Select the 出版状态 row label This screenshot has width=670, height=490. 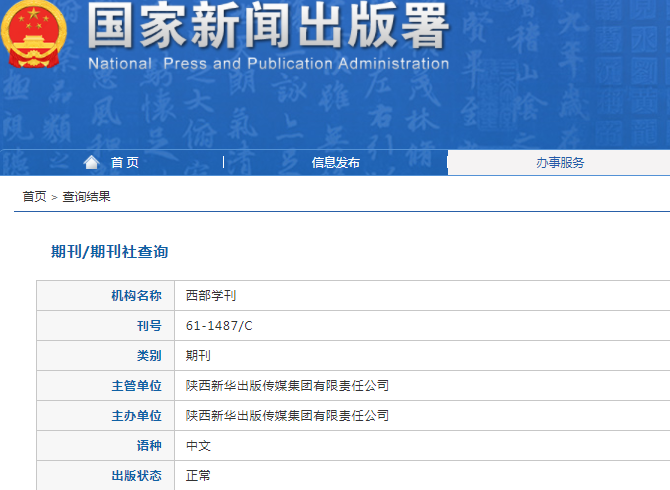pyautogui.click(x=136, y=476)
